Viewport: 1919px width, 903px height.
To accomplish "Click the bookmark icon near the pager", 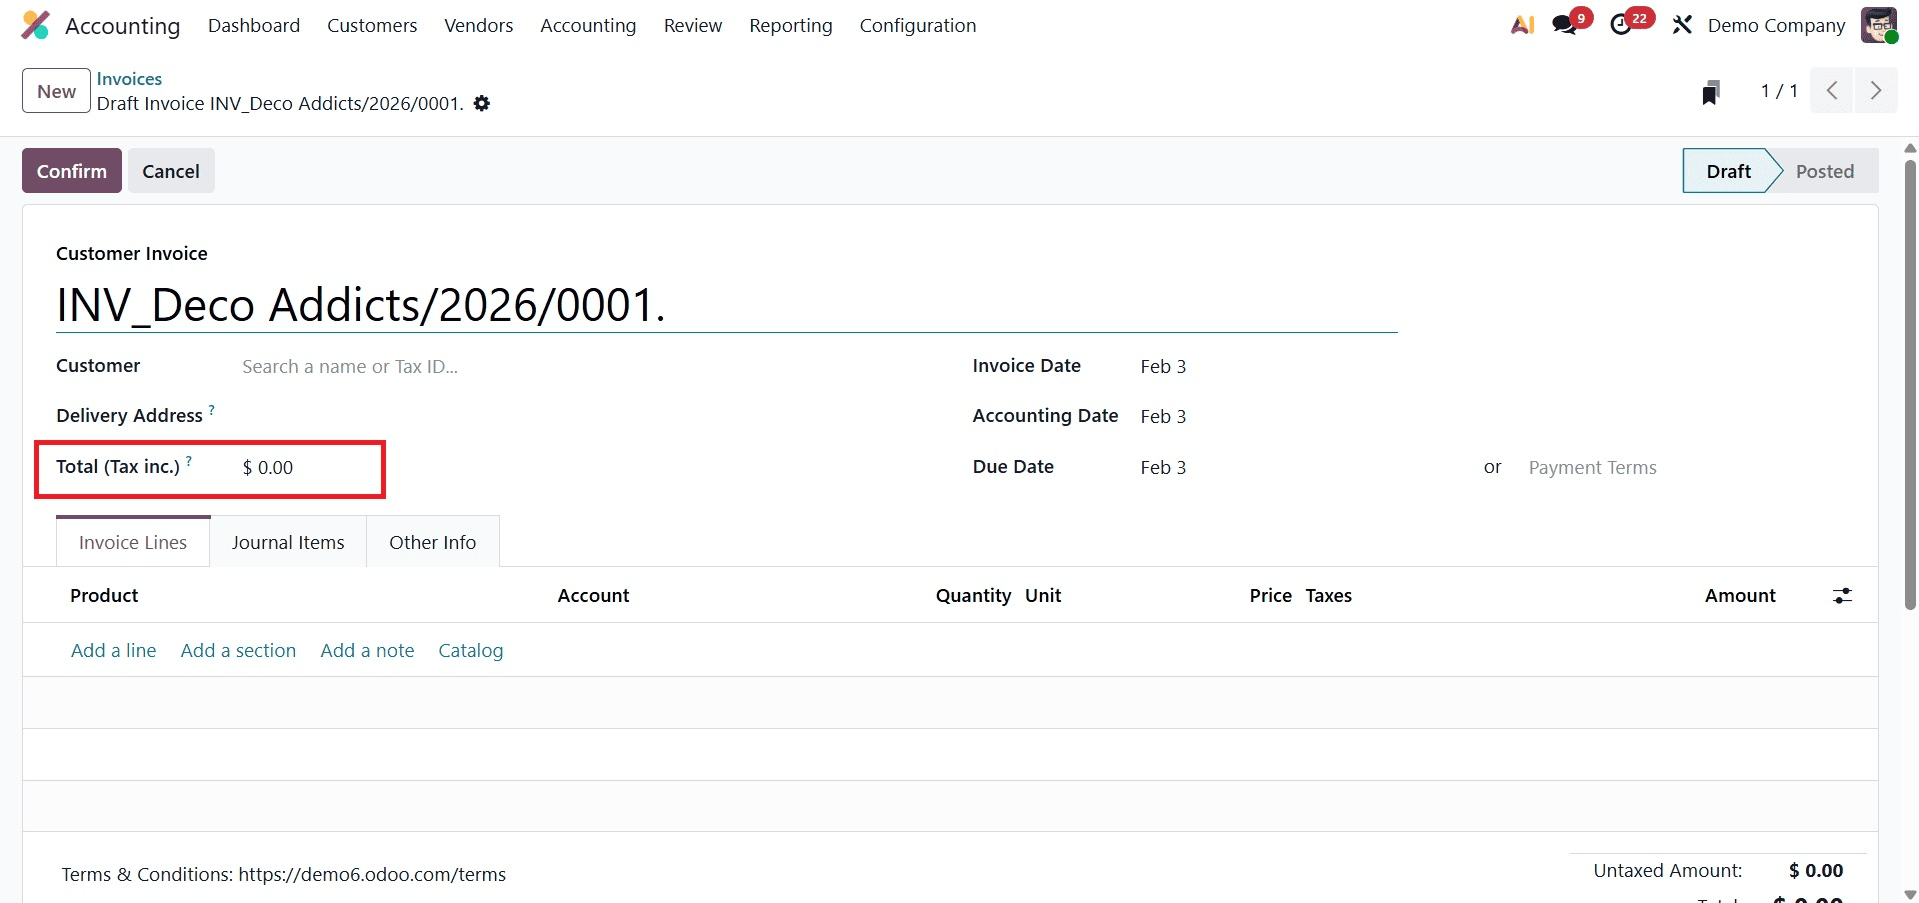I will tap(1711, 91).
